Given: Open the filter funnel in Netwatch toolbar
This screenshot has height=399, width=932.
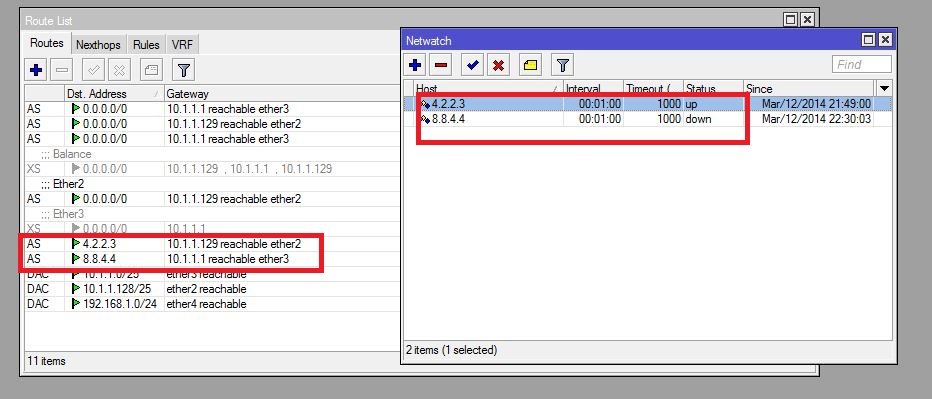Looking at the screenshot, I should [562, 65].
